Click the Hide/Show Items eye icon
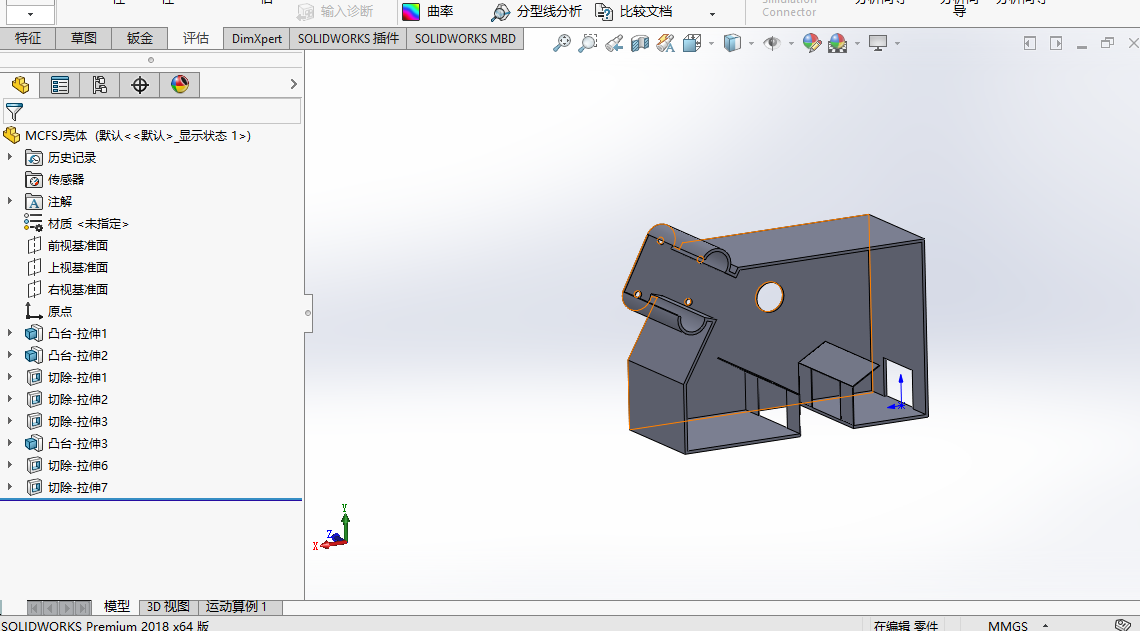This screenshot has height=631, width=1140. tap(771, 44)
